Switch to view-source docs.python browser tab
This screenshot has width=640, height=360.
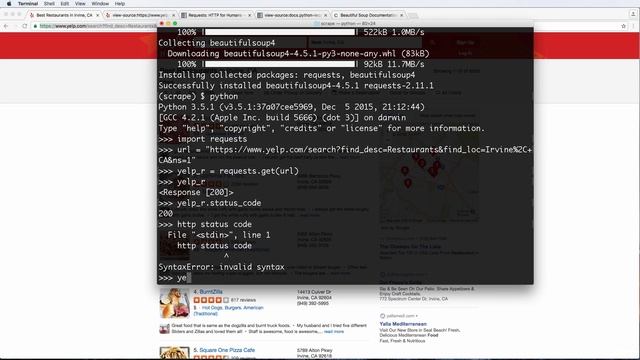(291, 15)
